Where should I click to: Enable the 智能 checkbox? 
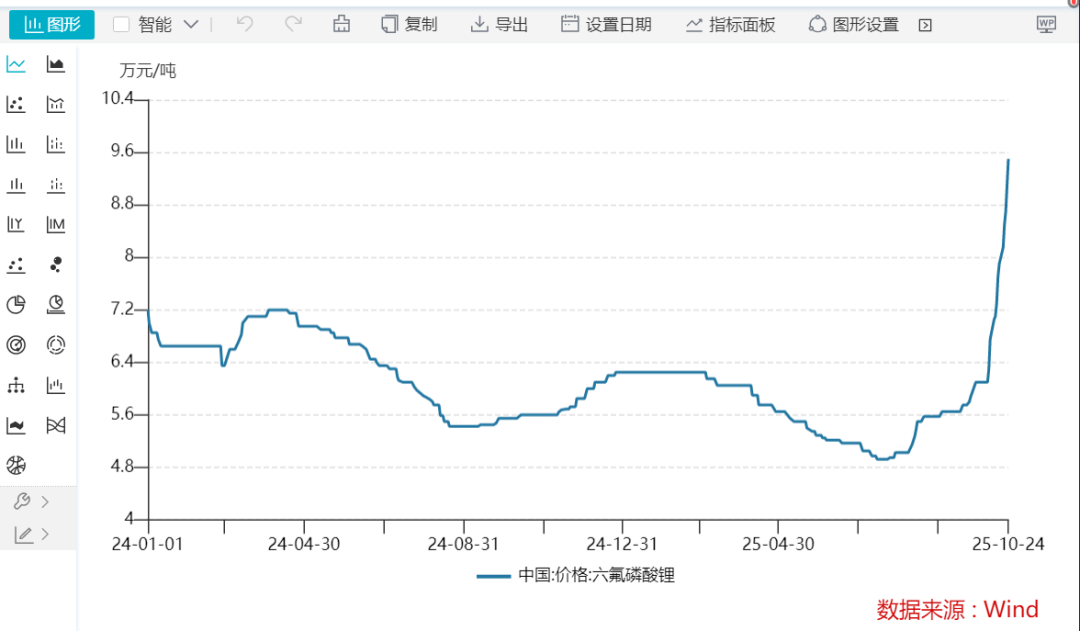click(121, 24)
